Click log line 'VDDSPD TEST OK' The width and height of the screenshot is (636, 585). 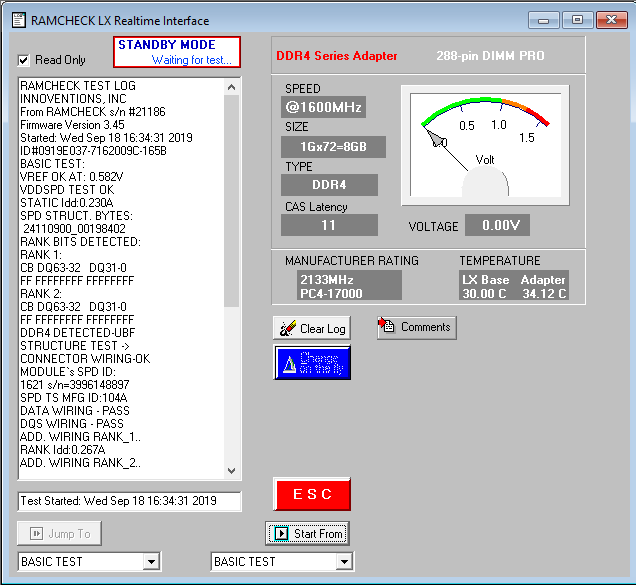click(67, 189)
